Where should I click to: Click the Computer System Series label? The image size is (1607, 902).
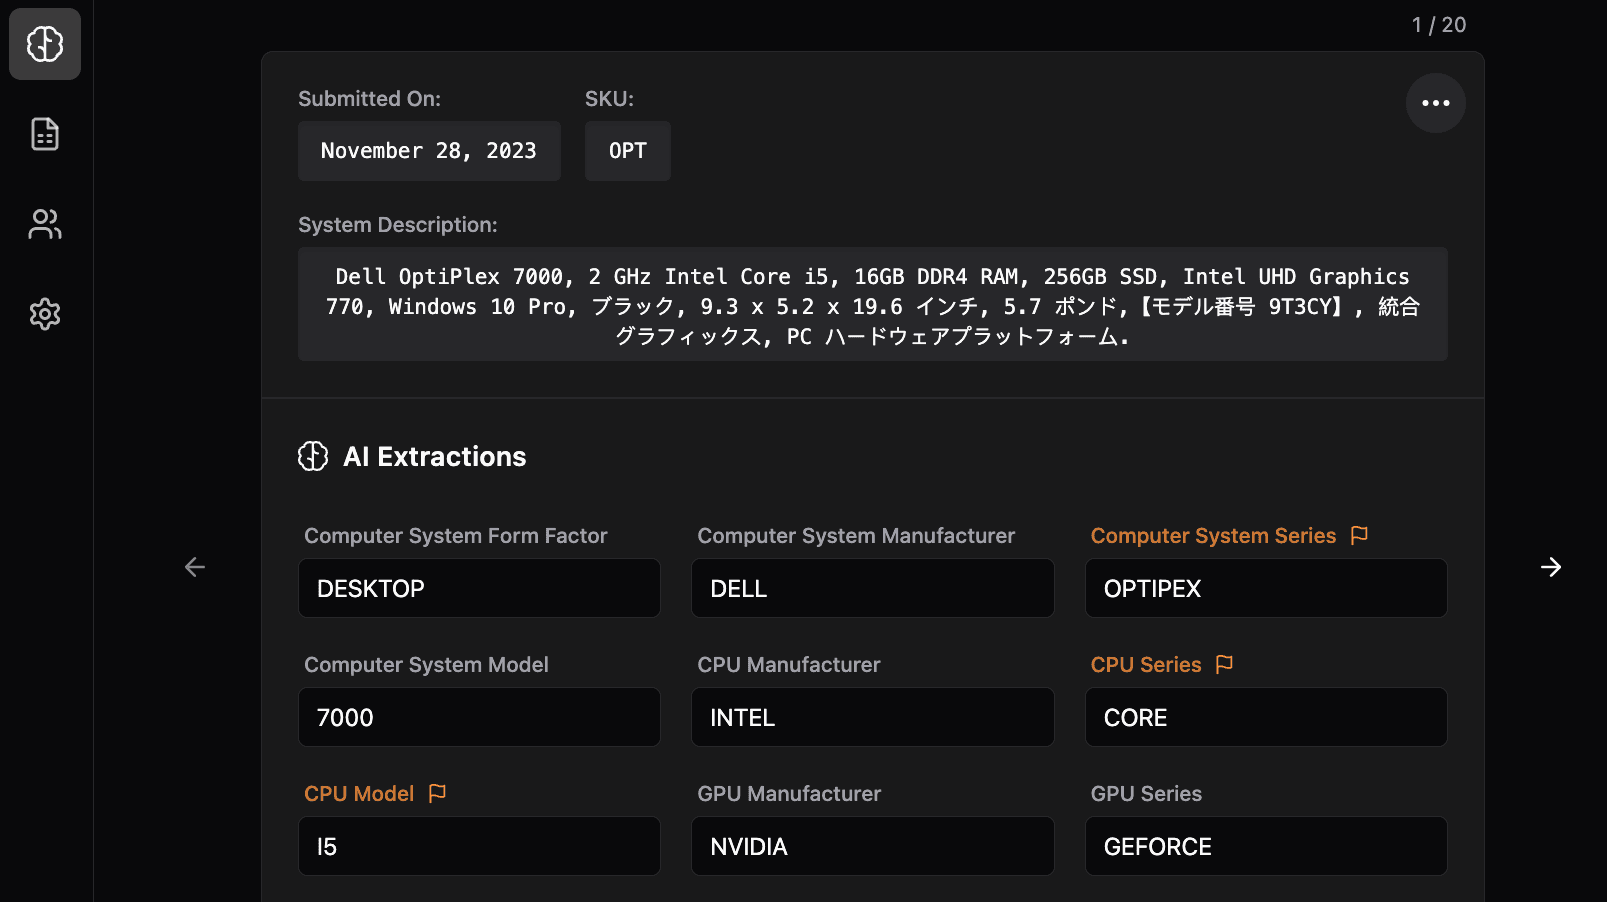[1213, 536]
